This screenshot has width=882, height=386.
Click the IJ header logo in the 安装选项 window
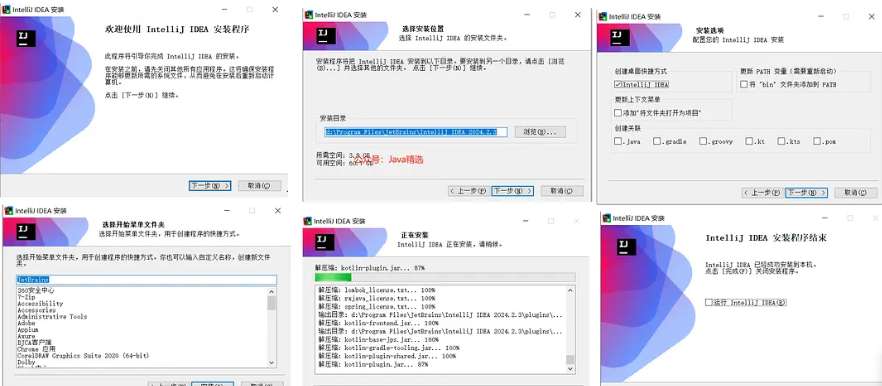[620, 38]
